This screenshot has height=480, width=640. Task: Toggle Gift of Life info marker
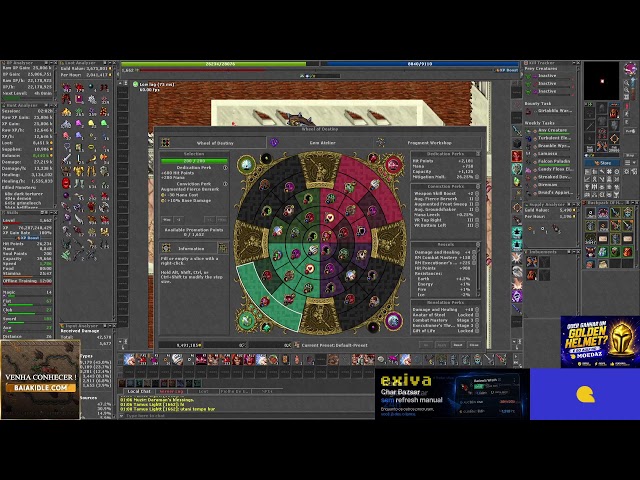[x=477, y=331]
